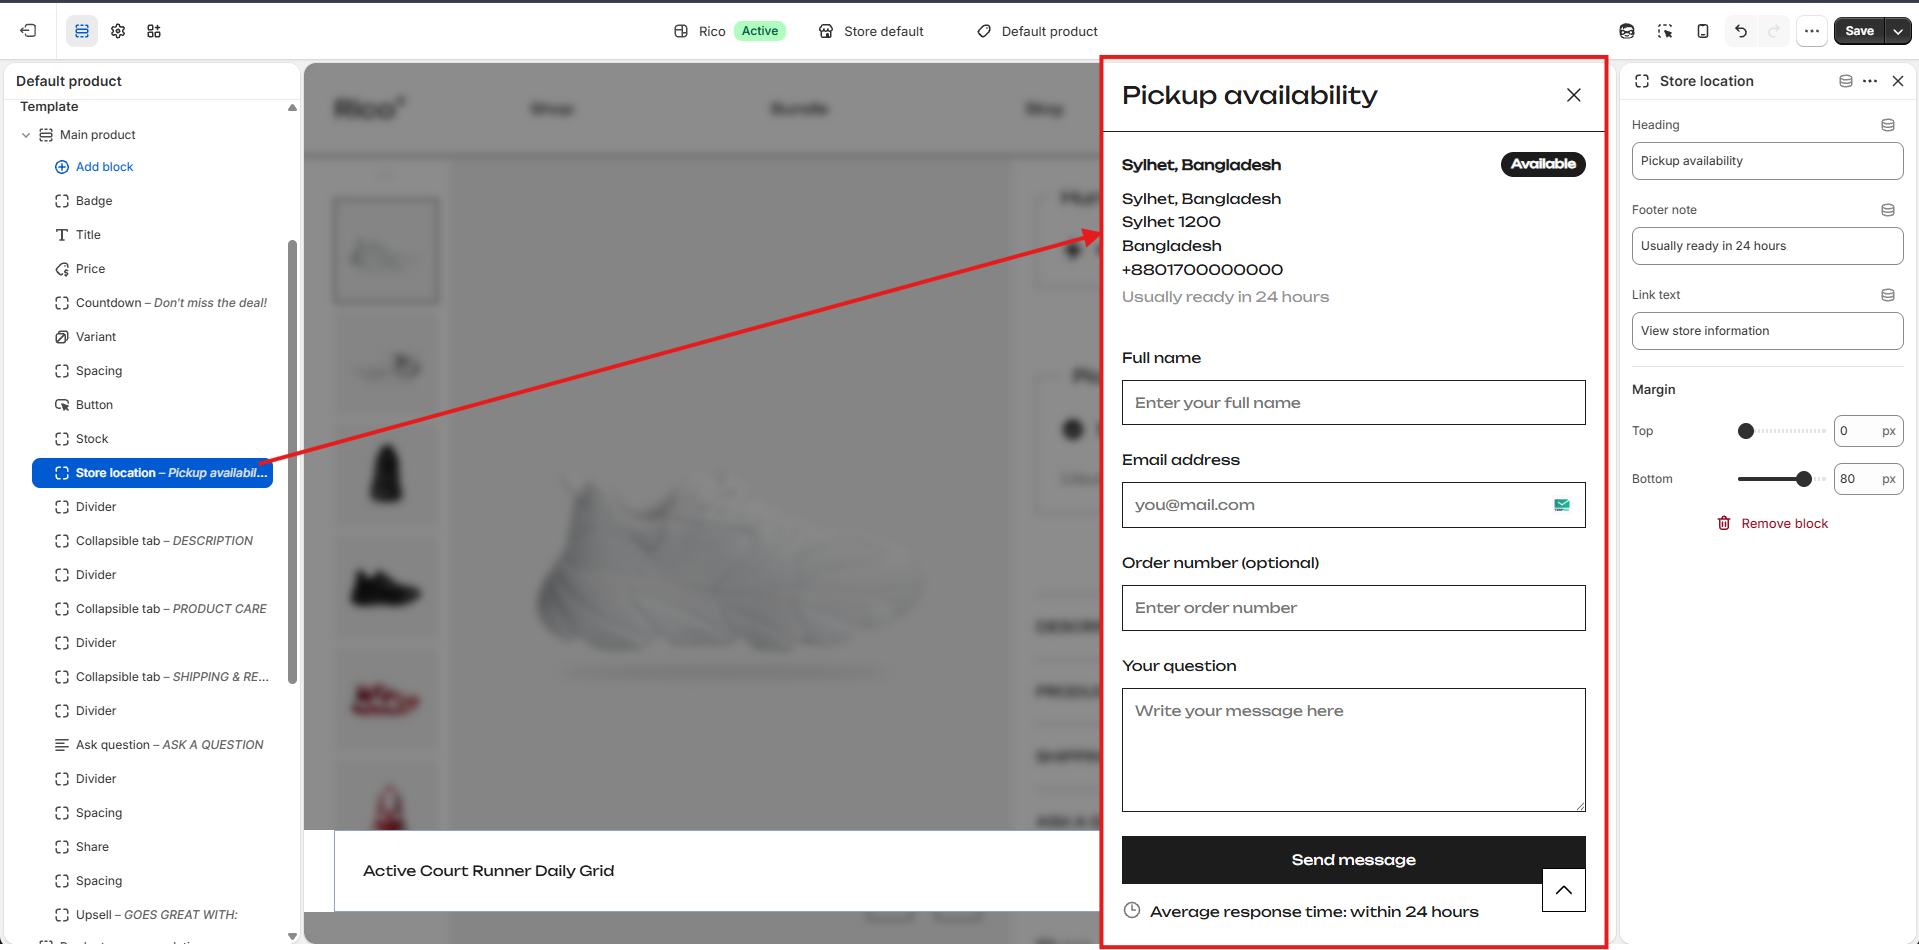Select Collapsible tab SHIPPING block

pos(152,677)
